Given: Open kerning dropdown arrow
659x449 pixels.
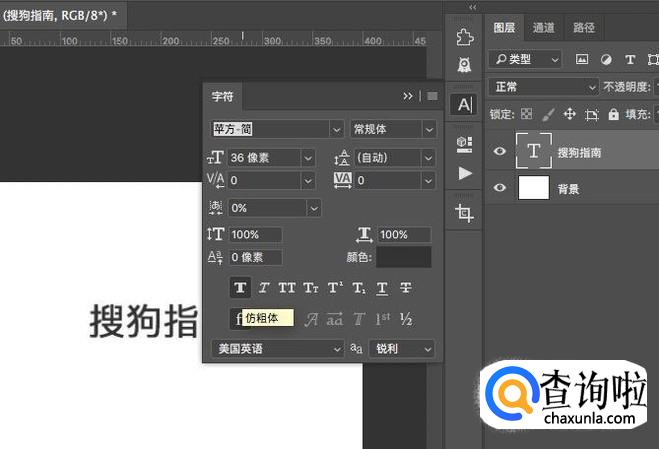Looking at the screenshot, I should pyautogui.click(x=308, y=181).
